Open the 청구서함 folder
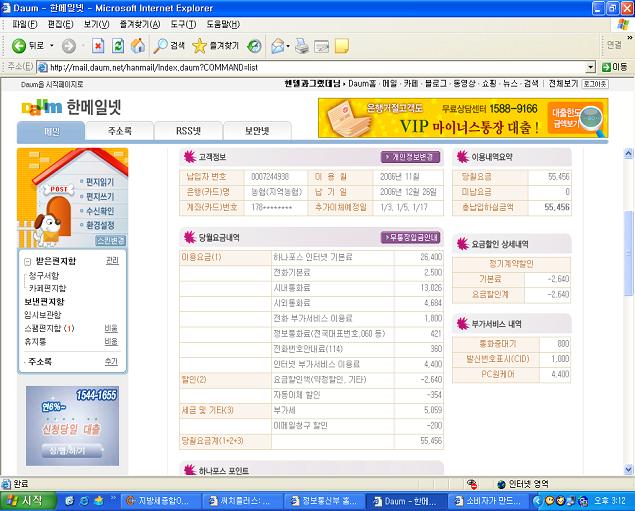The image size is (635, 511). pyautogui.click(x=44, y=276)
